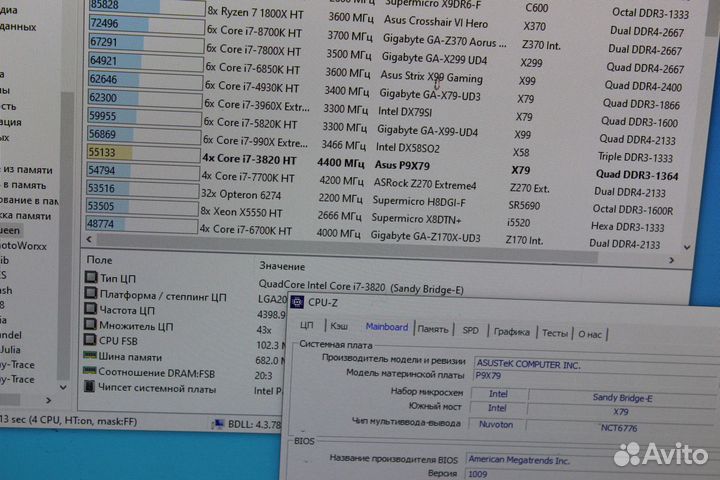The height and width of the screenshot is (480, 720).
Task: Select the '6x Core i7-3960X Extr...' row
Action: click(257, 105)
